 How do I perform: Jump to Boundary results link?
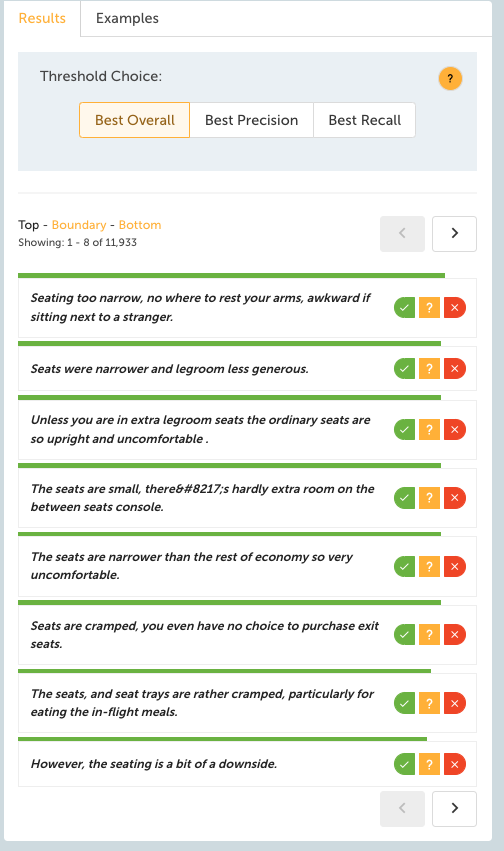[79, 225]
